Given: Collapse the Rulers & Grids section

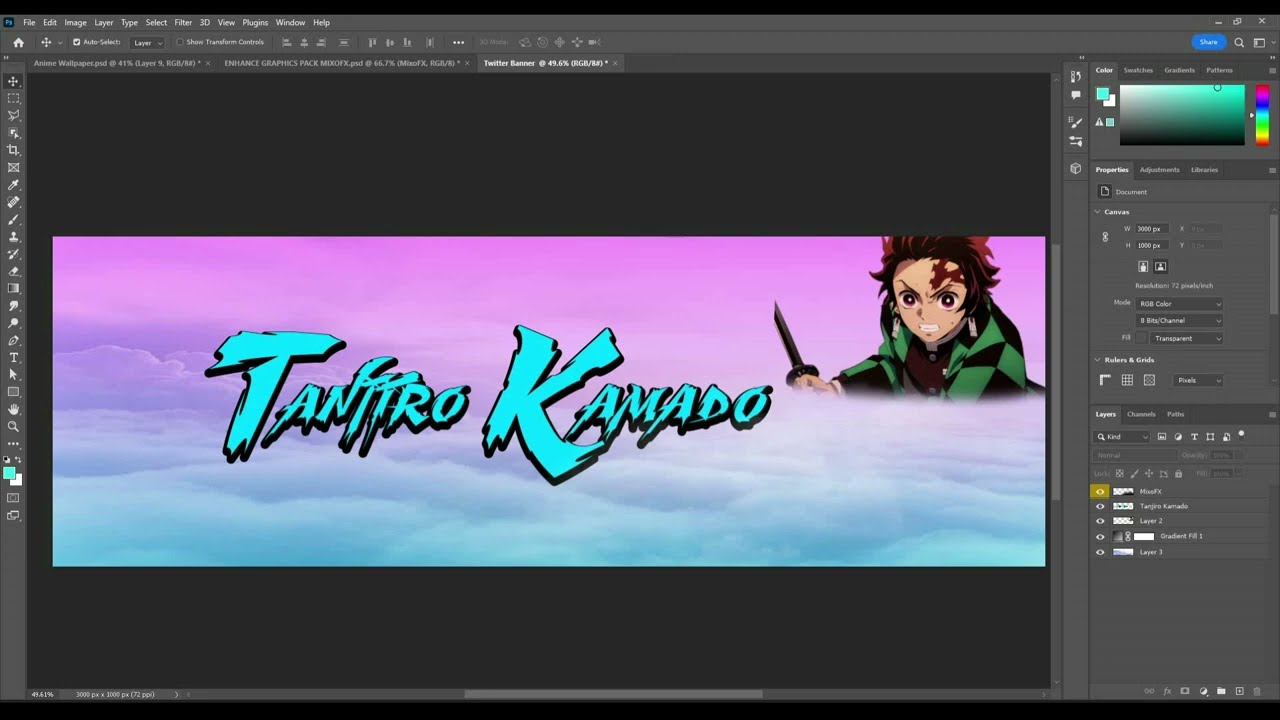Looking at the screenshot, I should click(x=1097, y=360).
